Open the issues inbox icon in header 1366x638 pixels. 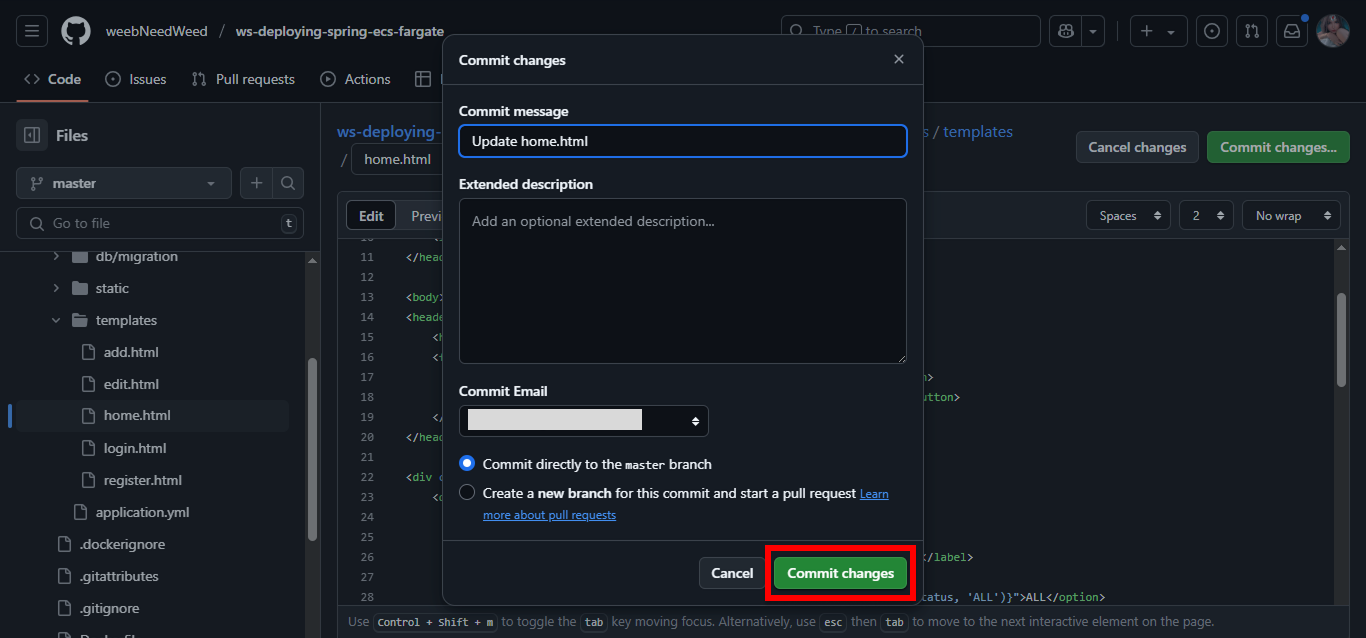1212,31
